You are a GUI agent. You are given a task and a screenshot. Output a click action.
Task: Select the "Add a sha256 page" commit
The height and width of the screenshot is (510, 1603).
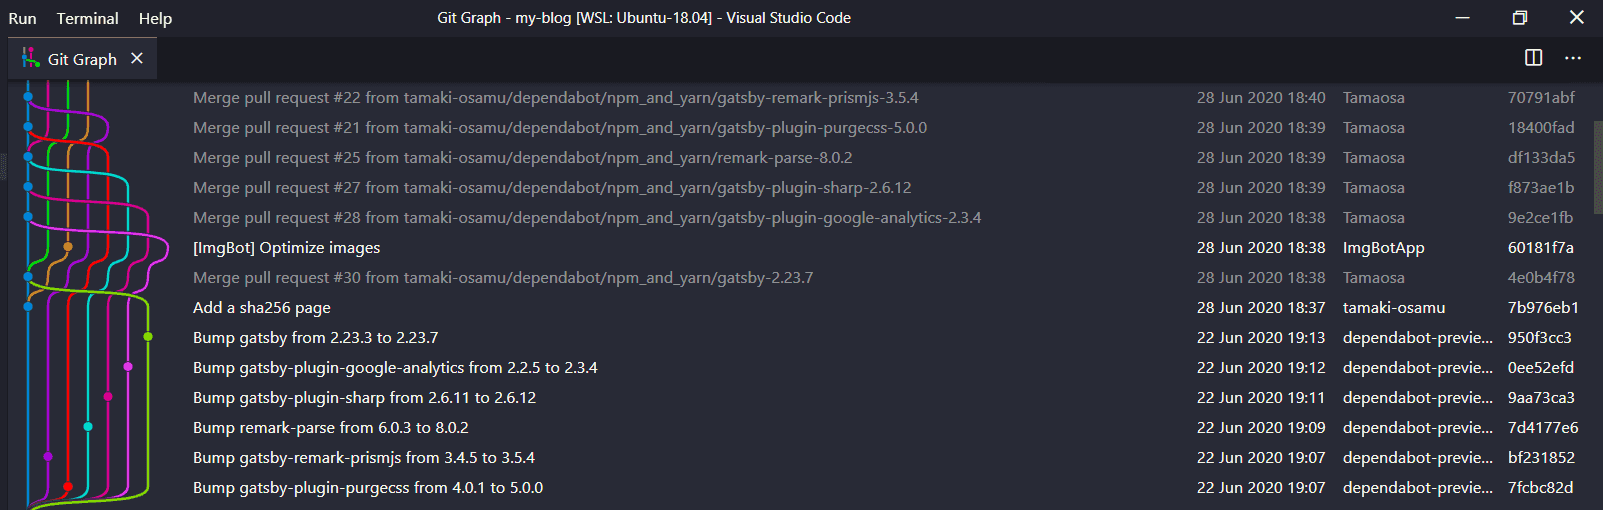pyautogui.click(x=262, y=308)
